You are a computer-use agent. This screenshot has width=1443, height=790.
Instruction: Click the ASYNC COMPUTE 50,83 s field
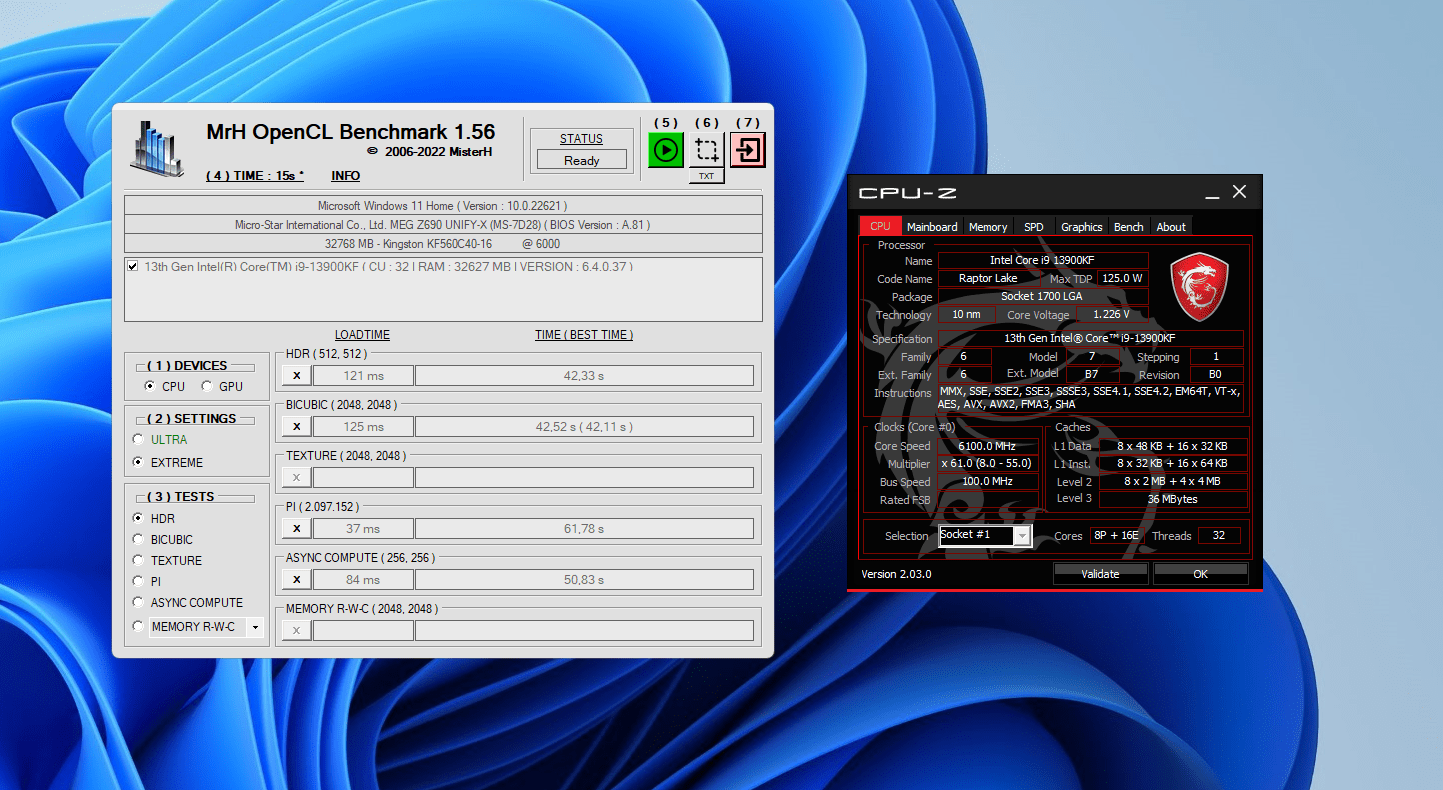[x=584, y=579]
